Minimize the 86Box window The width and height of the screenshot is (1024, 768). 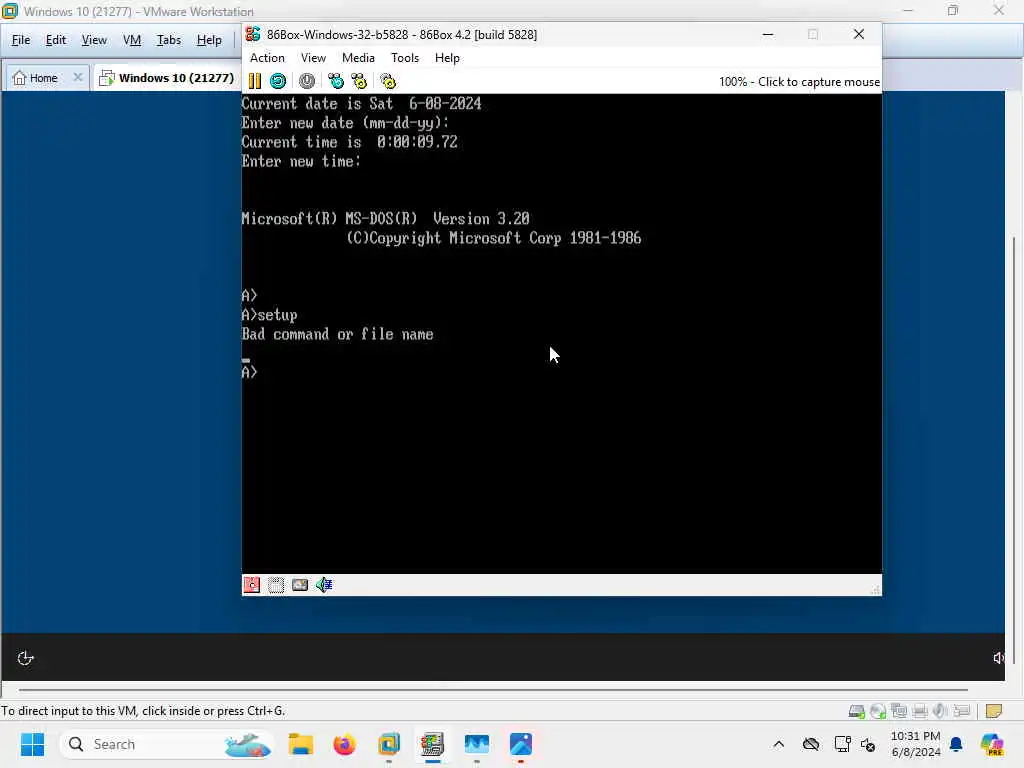pyautogui.click(x=768, y=35)
